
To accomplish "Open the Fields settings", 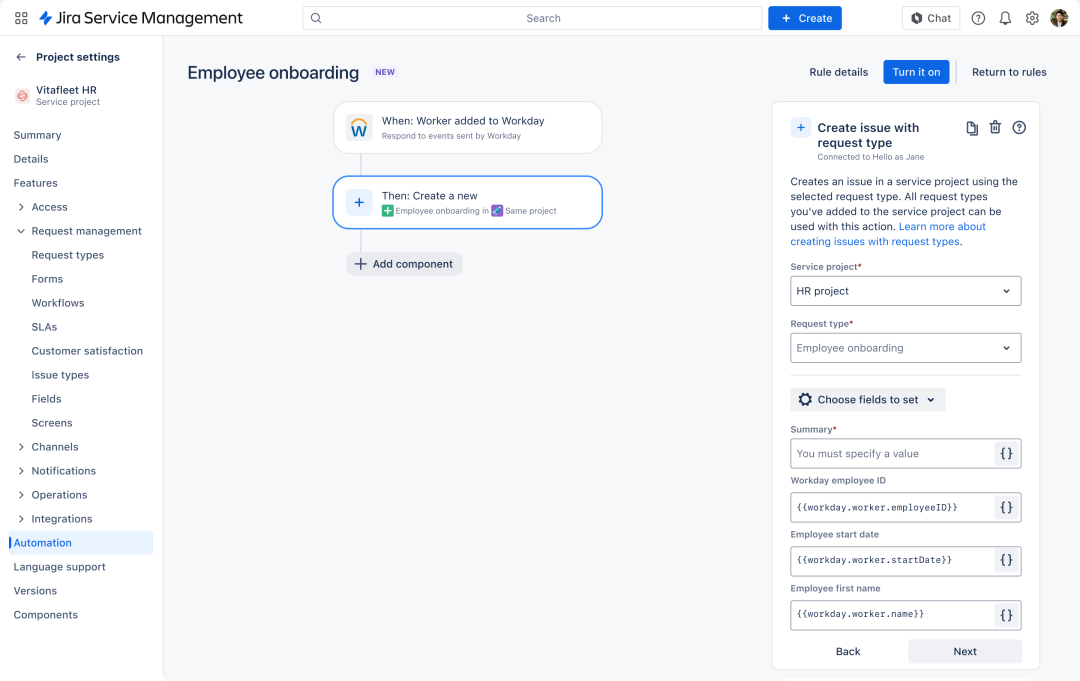I will pyautogui.click(x=46, y=399).
